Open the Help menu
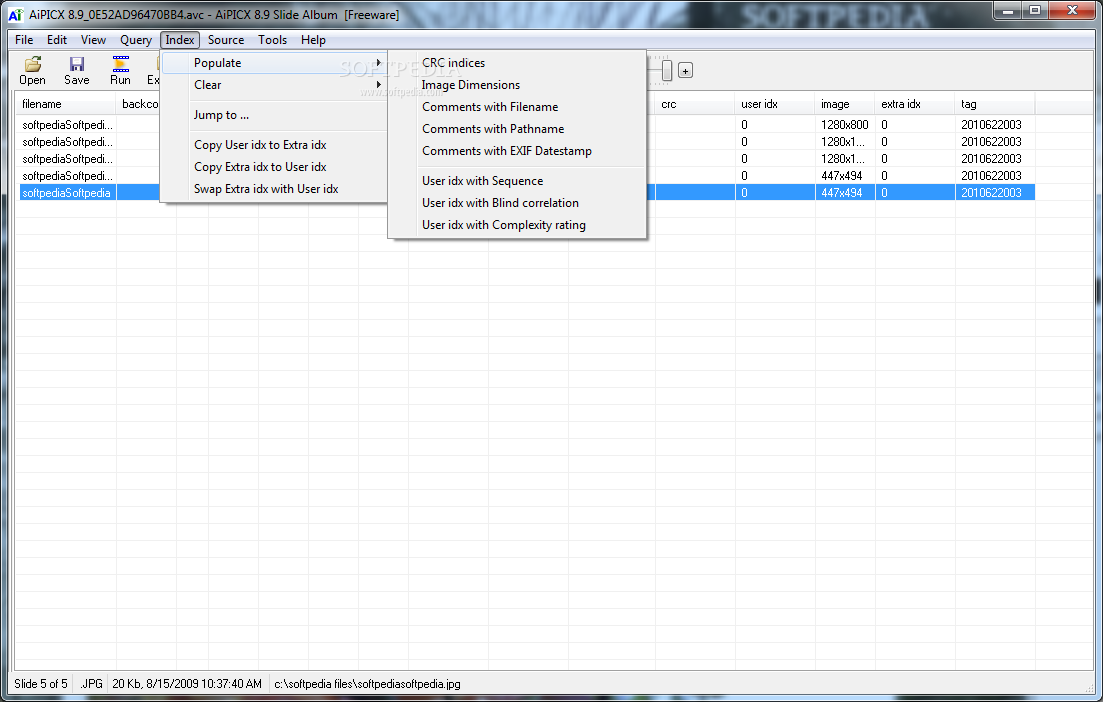This screenshot has width=1103, height=702. tap(313, 40)
